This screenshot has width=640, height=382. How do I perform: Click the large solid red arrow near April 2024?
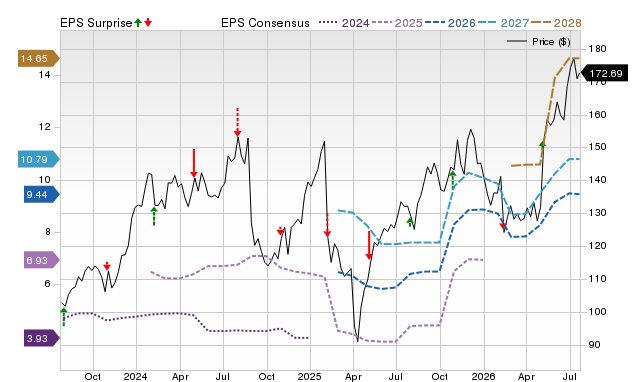point(194,163)
